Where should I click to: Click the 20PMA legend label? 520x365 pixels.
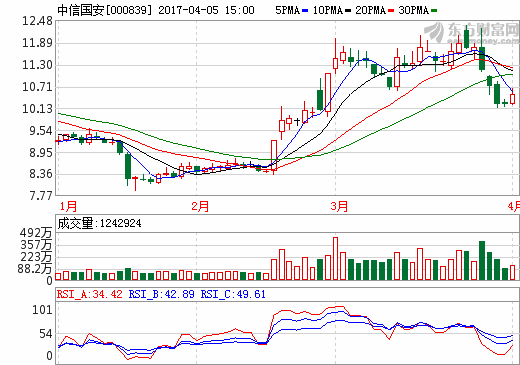point(370,10)
